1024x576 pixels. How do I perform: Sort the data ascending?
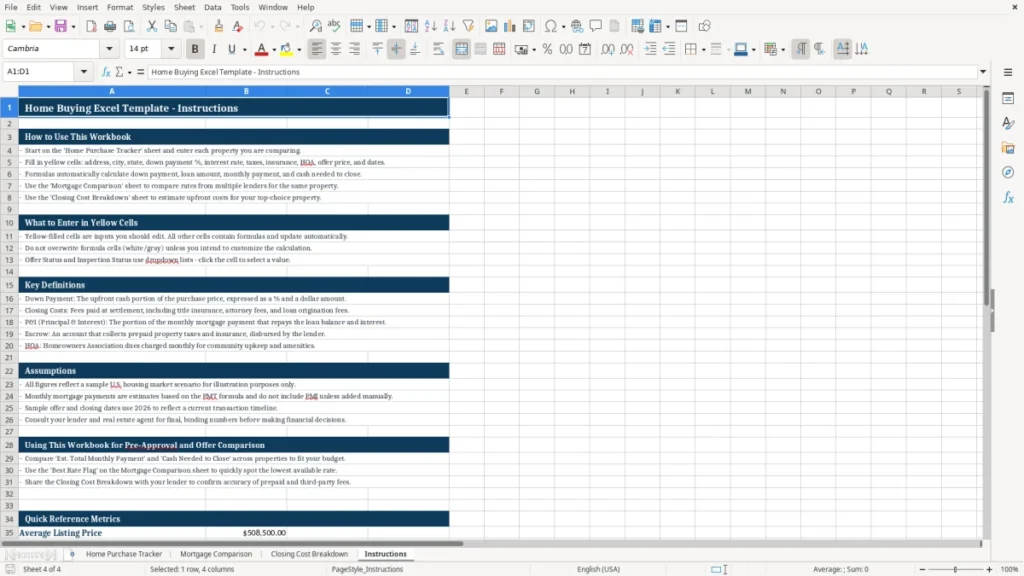pyautogui.click(x=430, y=26)
